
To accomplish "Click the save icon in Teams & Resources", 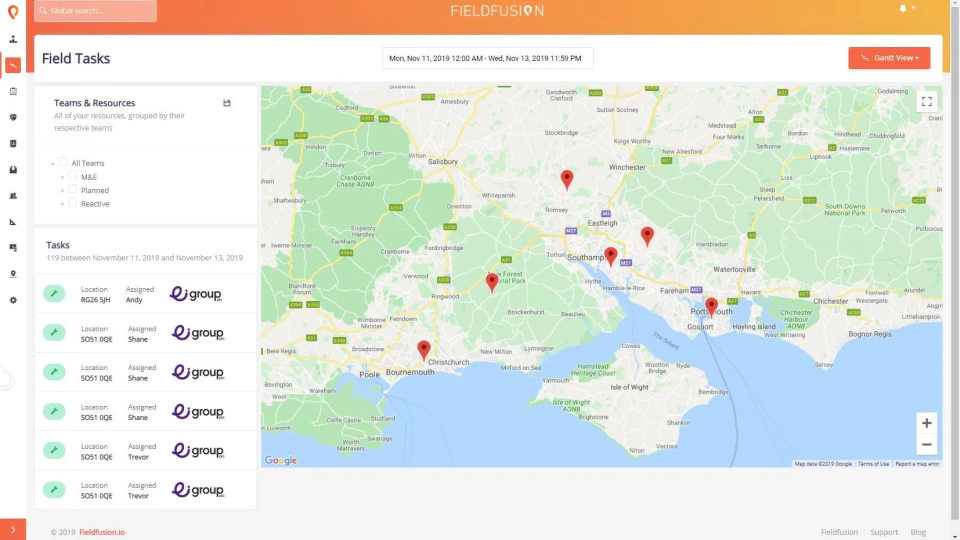I will (x=227, y=103).
